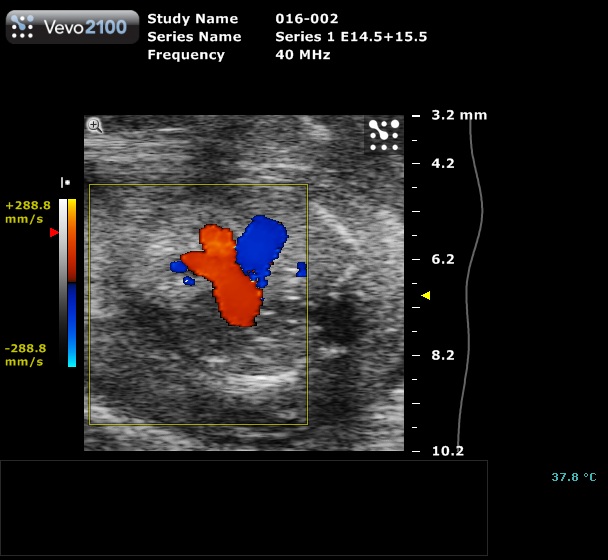Click the '-288.8 mm/s' velocity label
The image size is (608, 560).
coord(25,355)
